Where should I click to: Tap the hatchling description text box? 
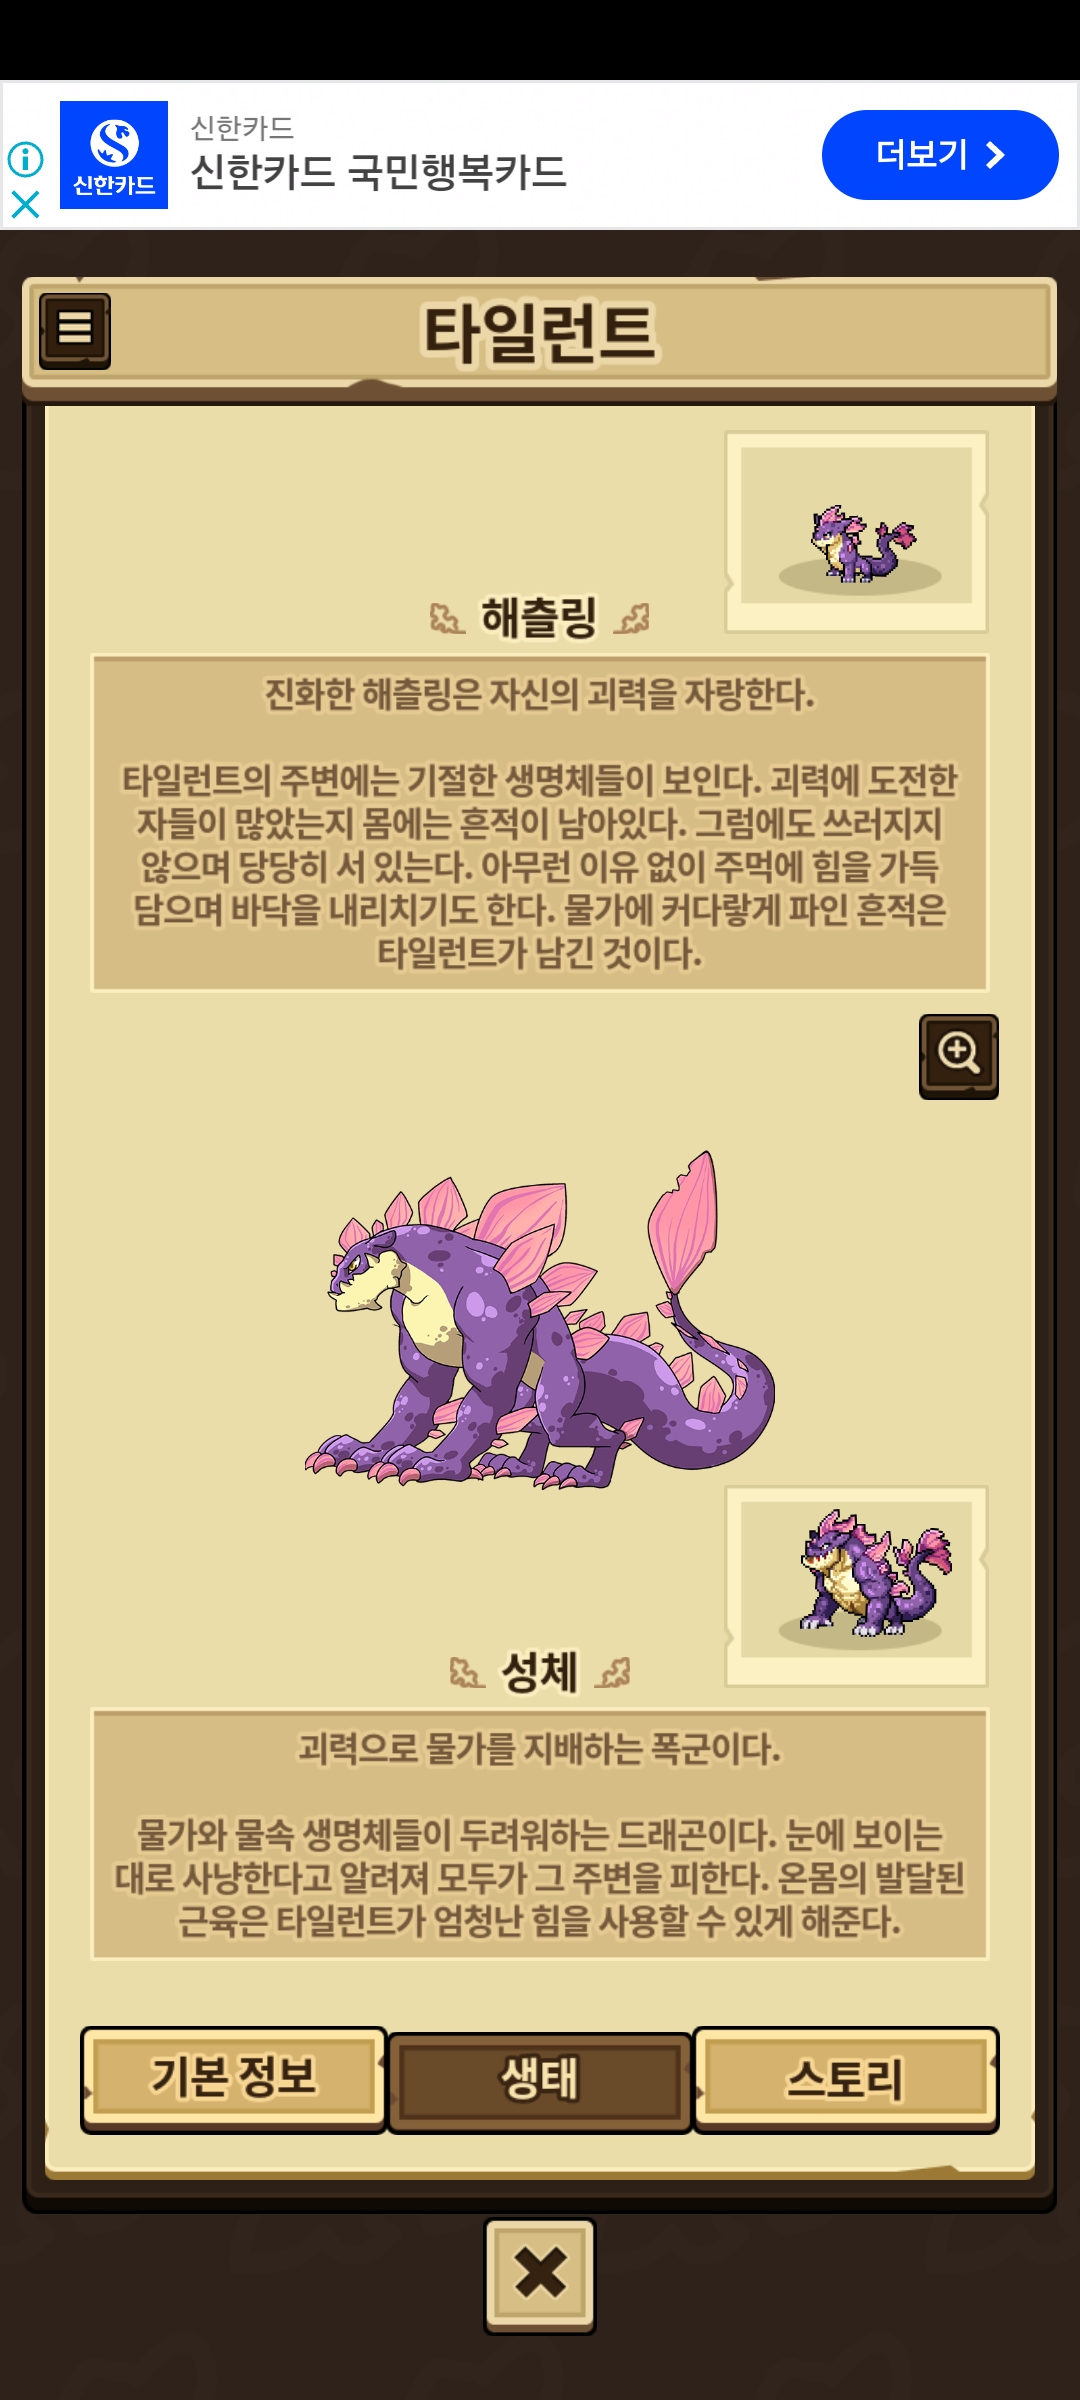click(x=540, y=823)
